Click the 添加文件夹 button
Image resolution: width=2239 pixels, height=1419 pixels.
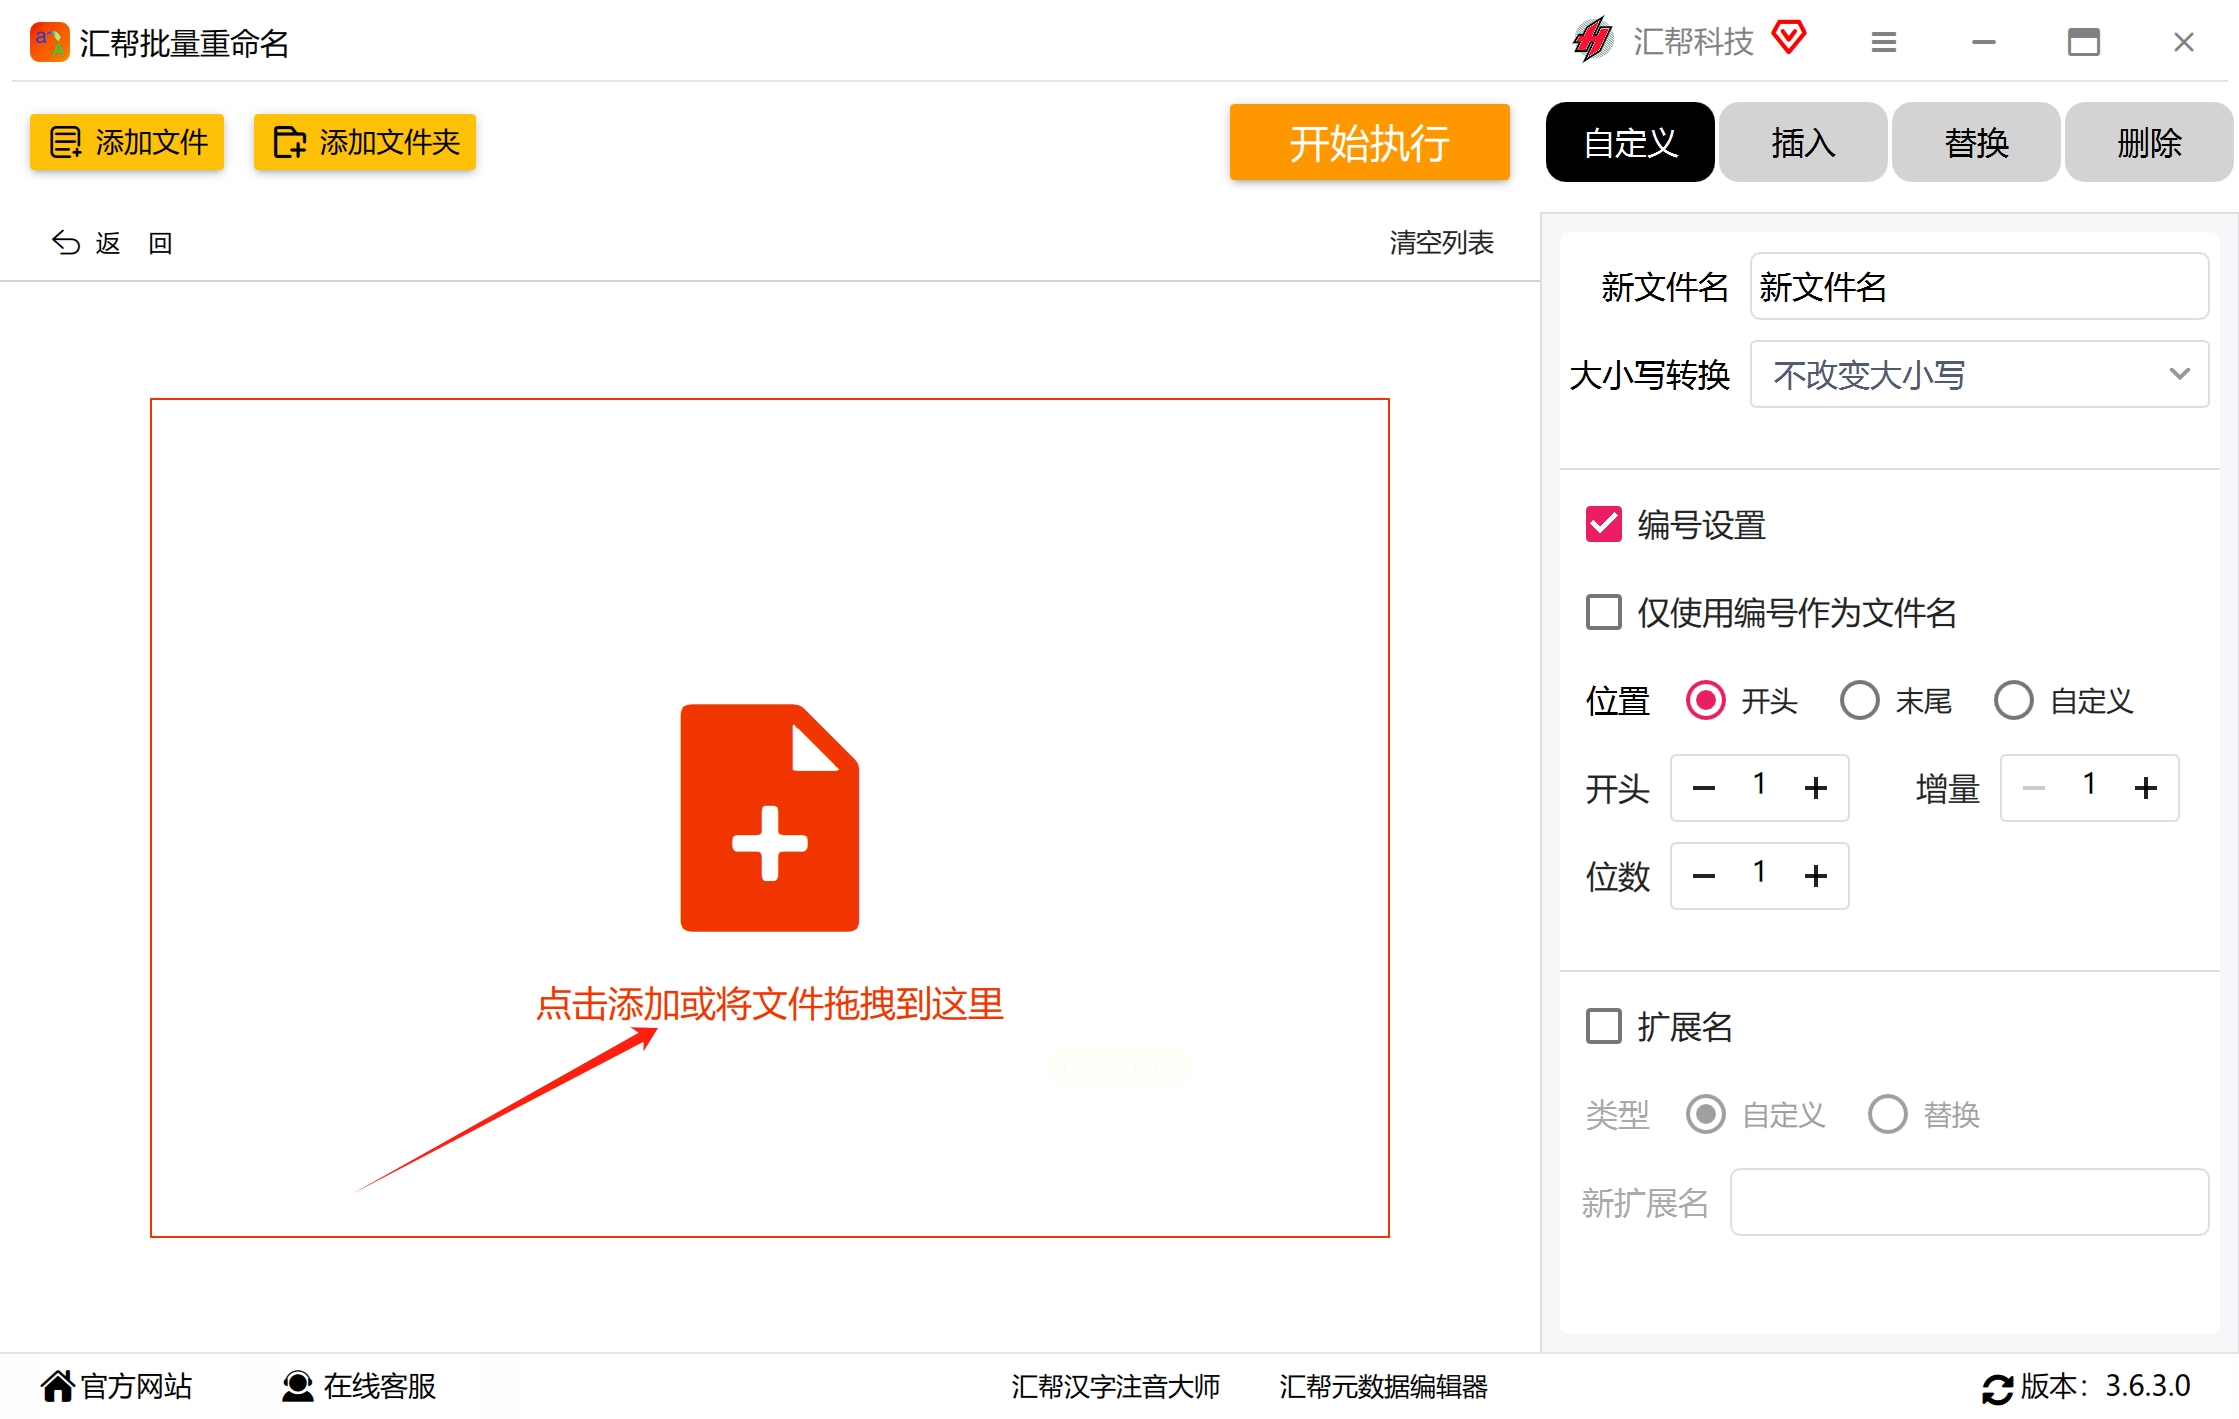pyautogui.click(x=365, y=142)
